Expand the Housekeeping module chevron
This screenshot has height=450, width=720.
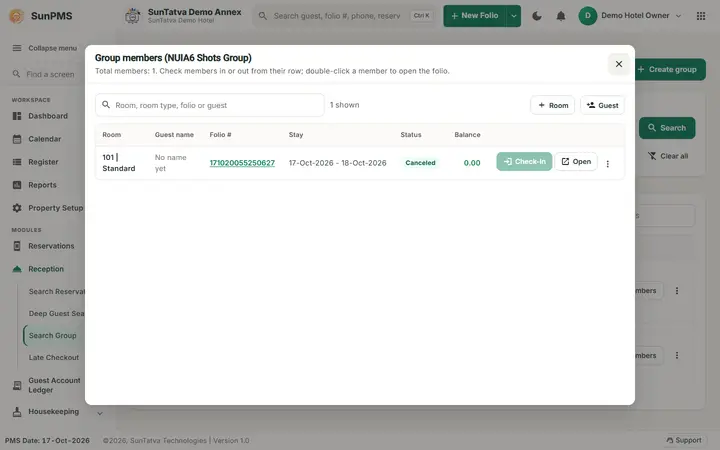pos(100,413)
